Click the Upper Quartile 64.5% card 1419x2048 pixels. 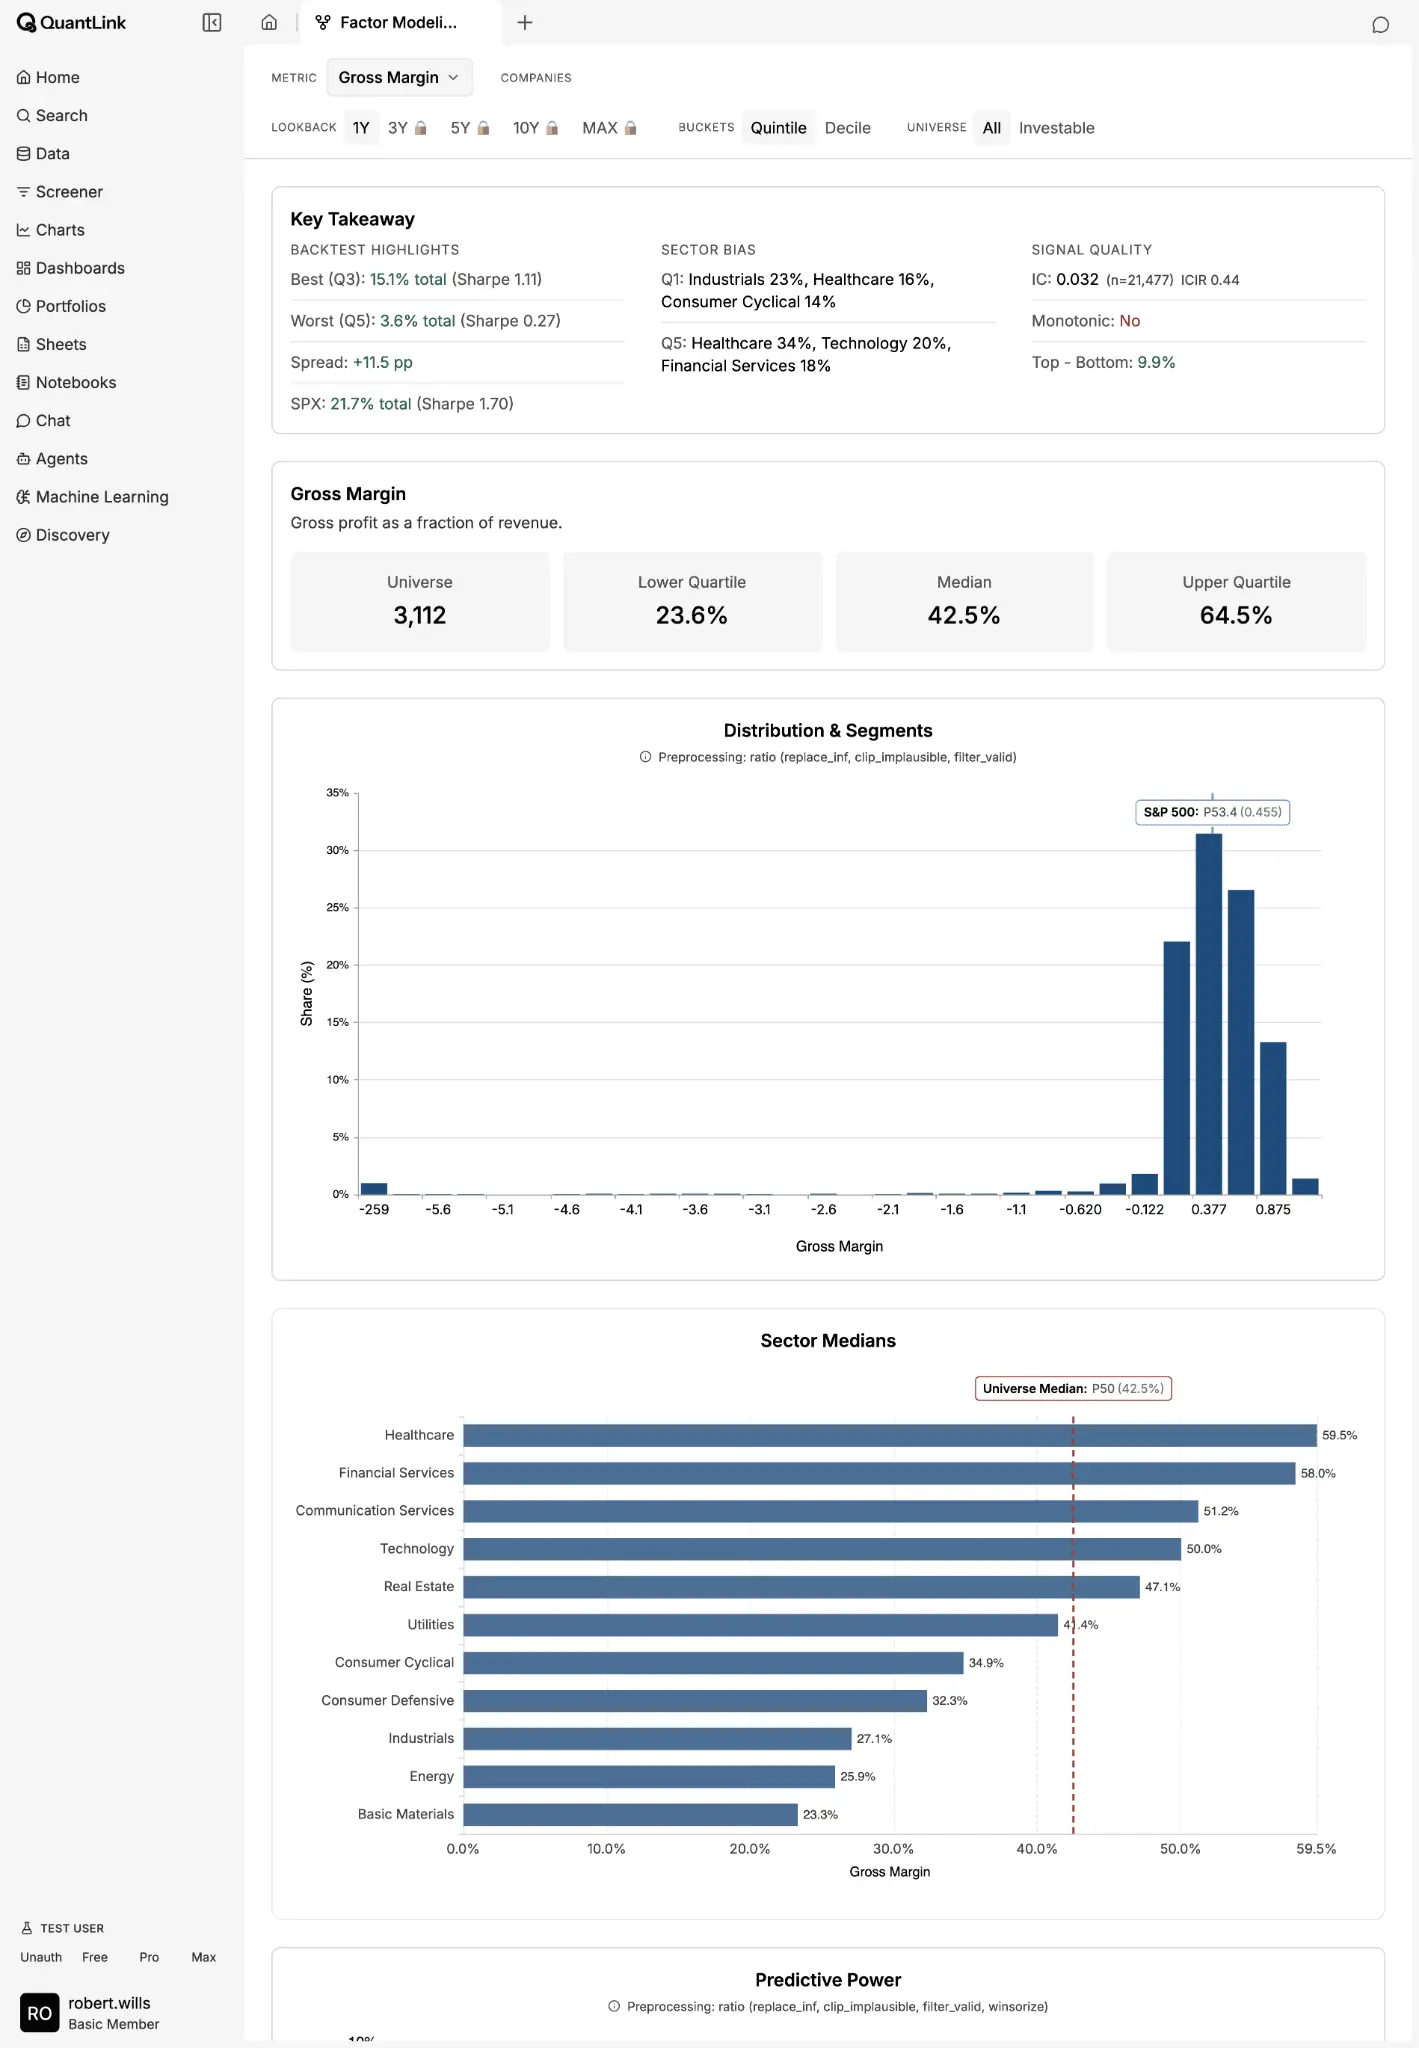coord(1236,601)
